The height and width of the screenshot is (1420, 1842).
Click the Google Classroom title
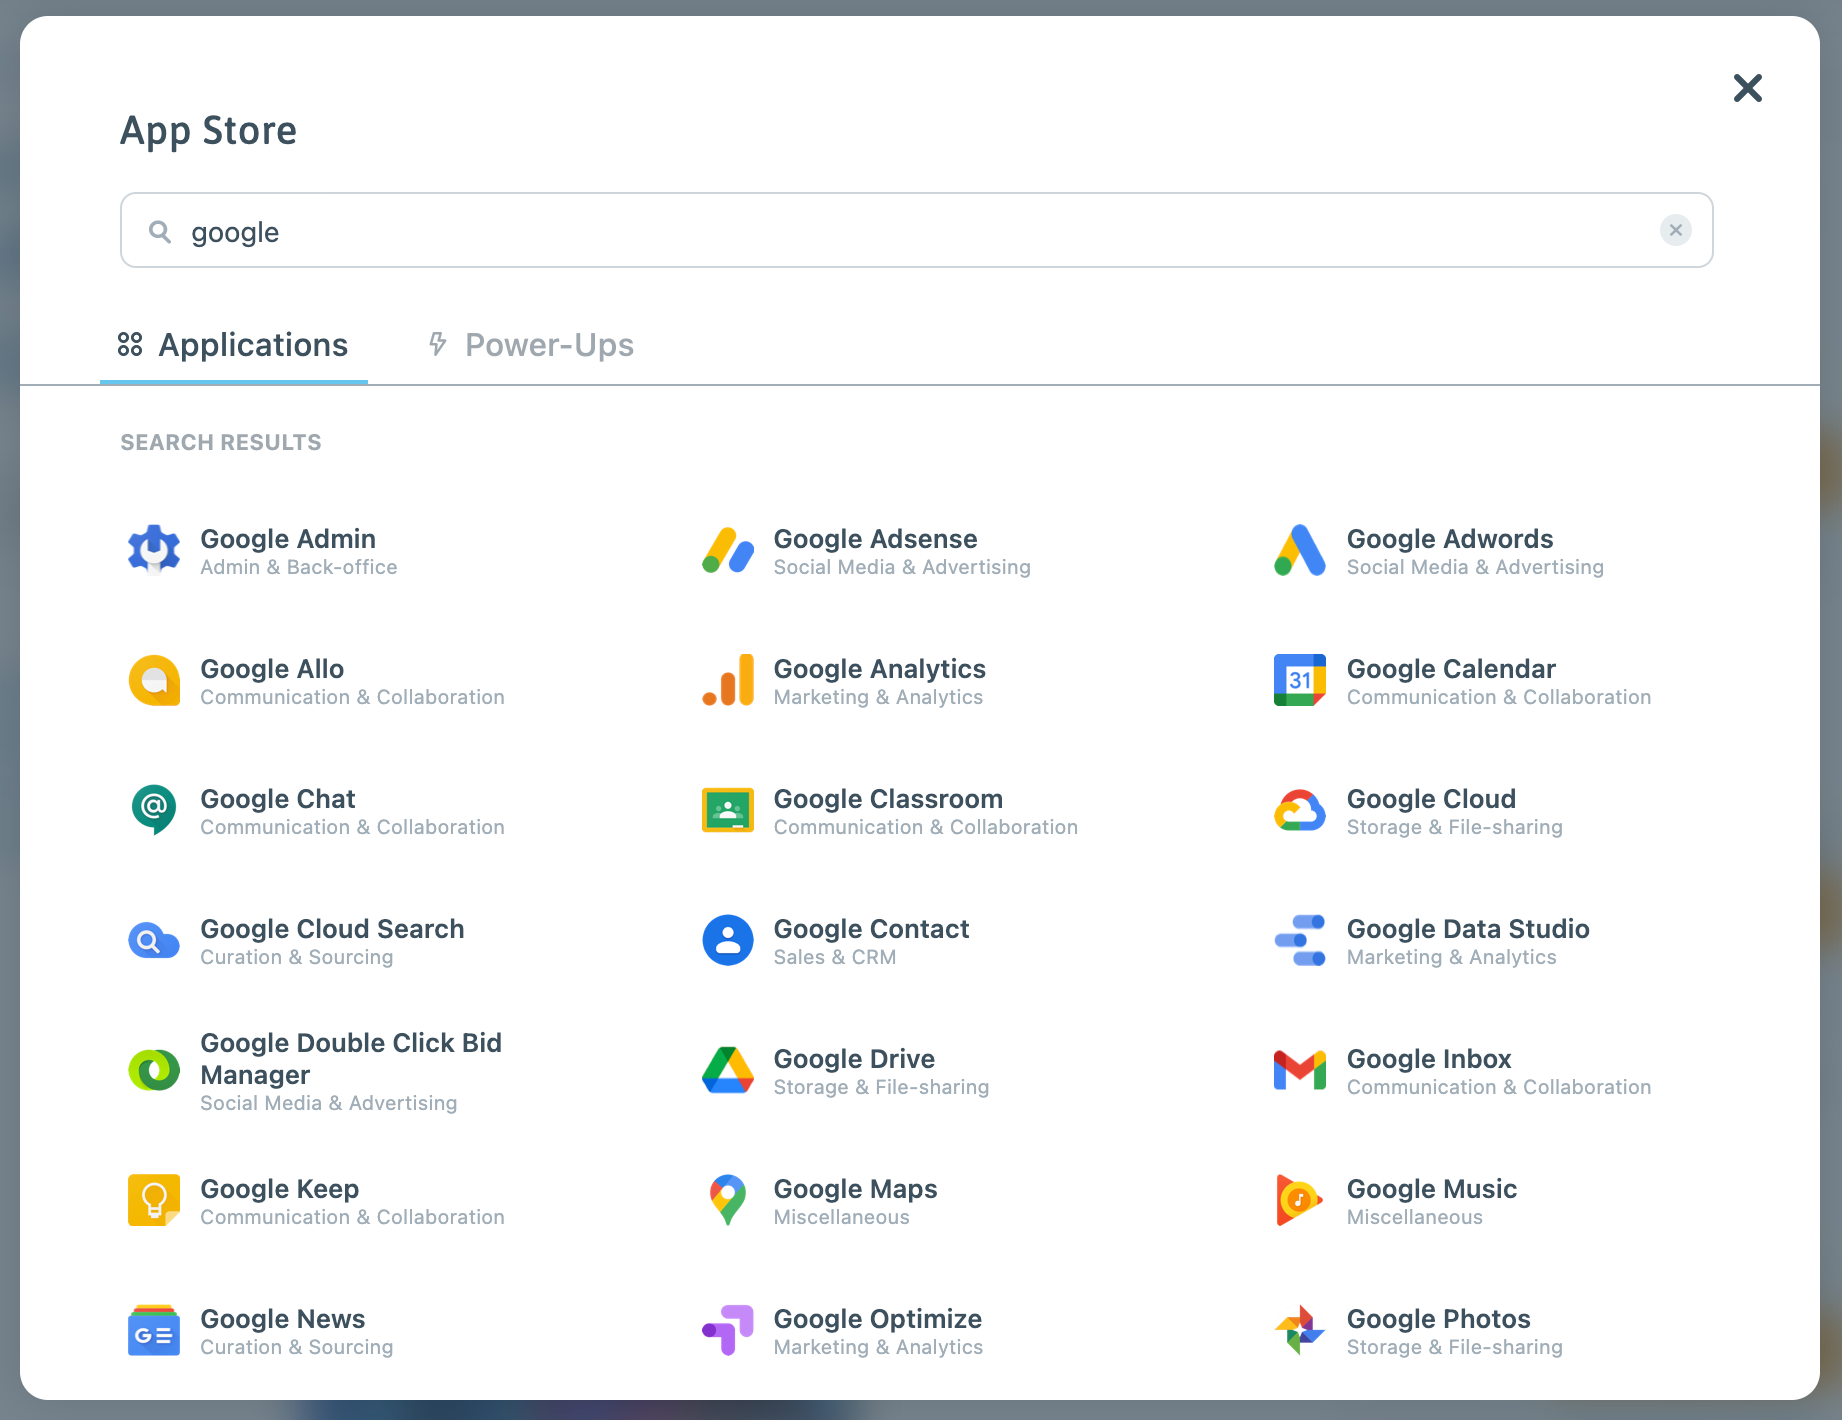888,799
